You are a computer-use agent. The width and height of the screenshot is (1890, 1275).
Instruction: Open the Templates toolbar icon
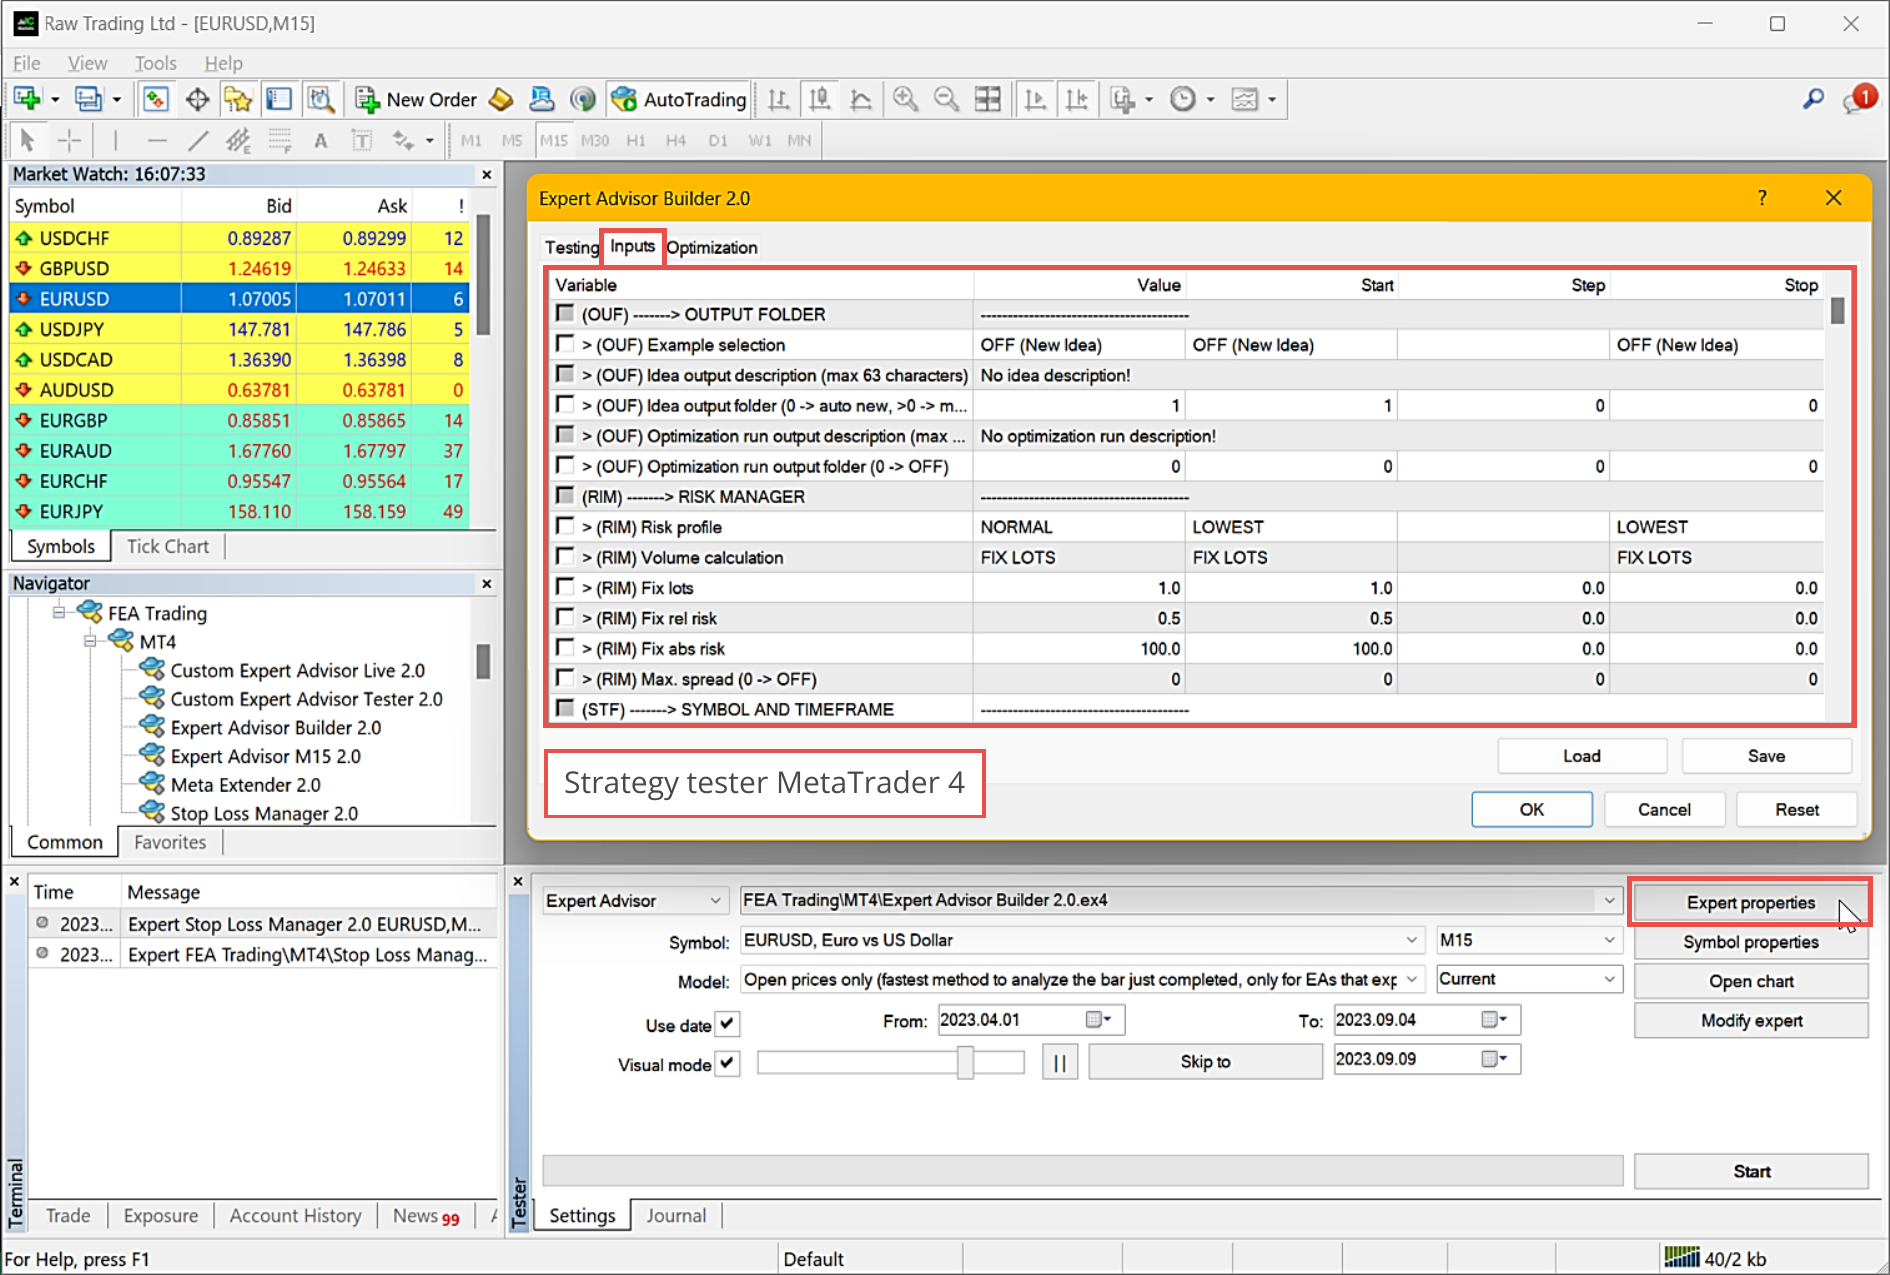pyautogui.click(x=1245, y=99)
